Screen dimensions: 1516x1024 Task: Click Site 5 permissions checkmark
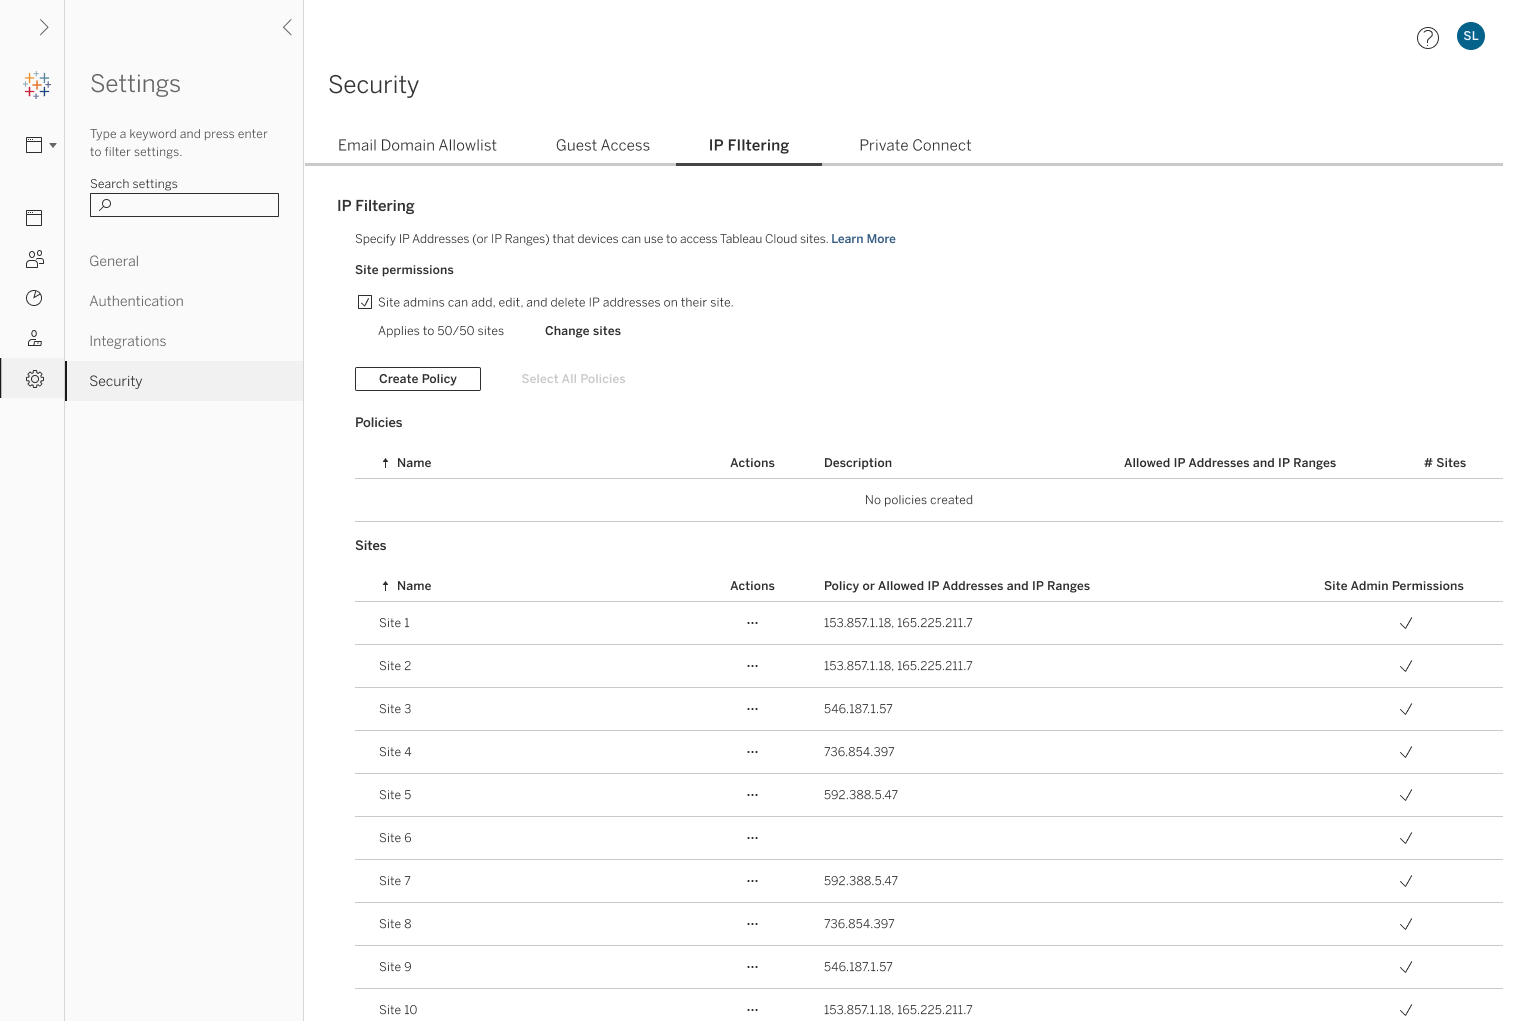click(x=1405, y=795)
